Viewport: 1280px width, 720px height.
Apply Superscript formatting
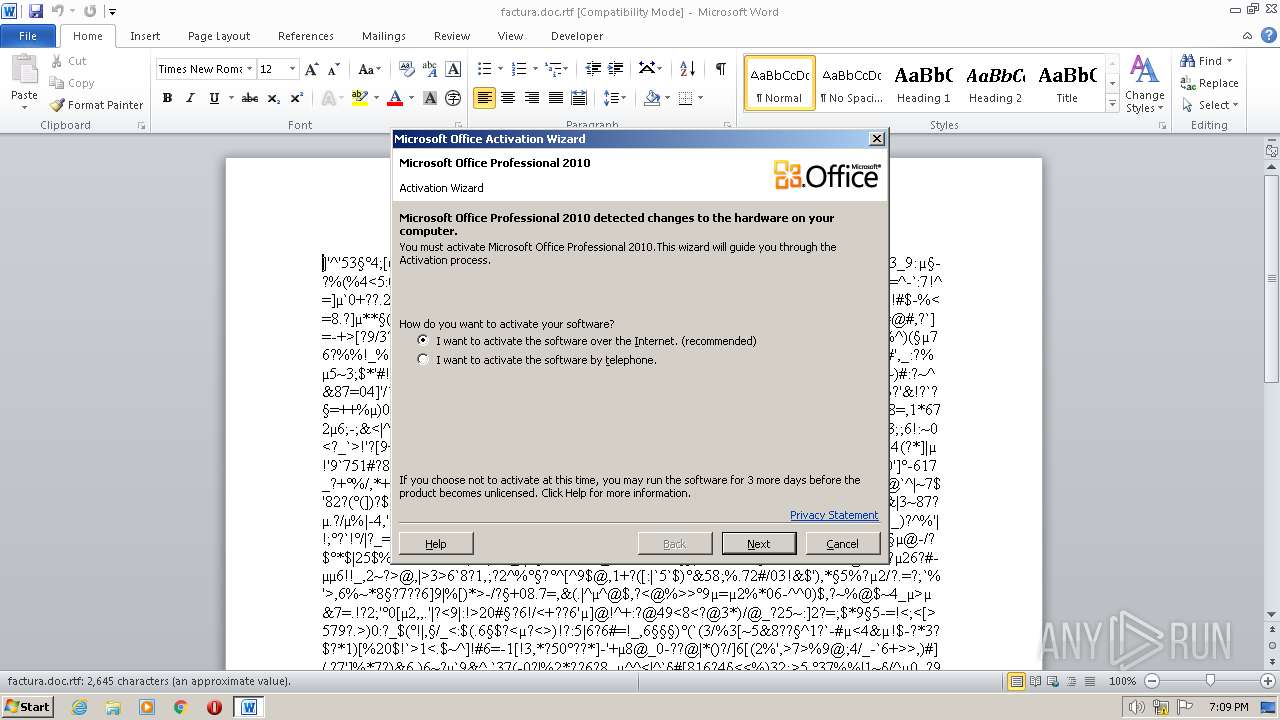pos(297,98)
